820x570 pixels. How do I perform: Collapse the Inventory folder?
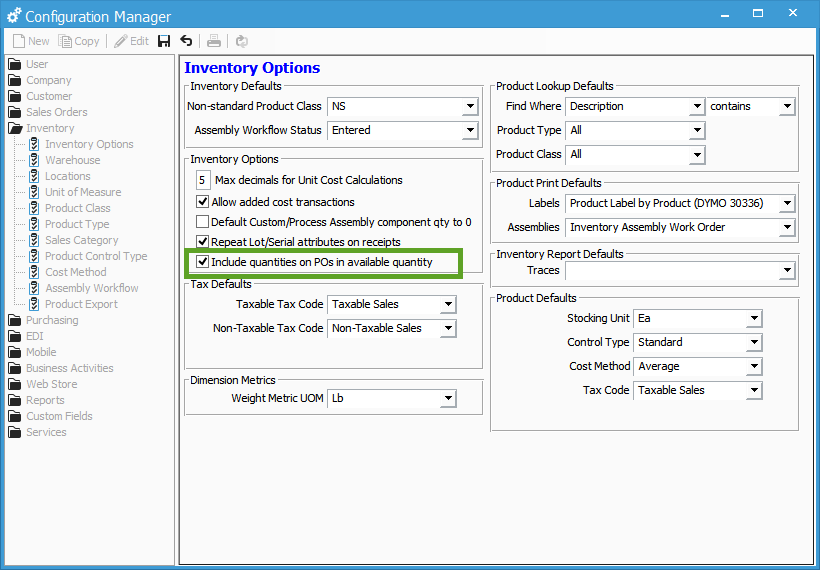point(41,128)
